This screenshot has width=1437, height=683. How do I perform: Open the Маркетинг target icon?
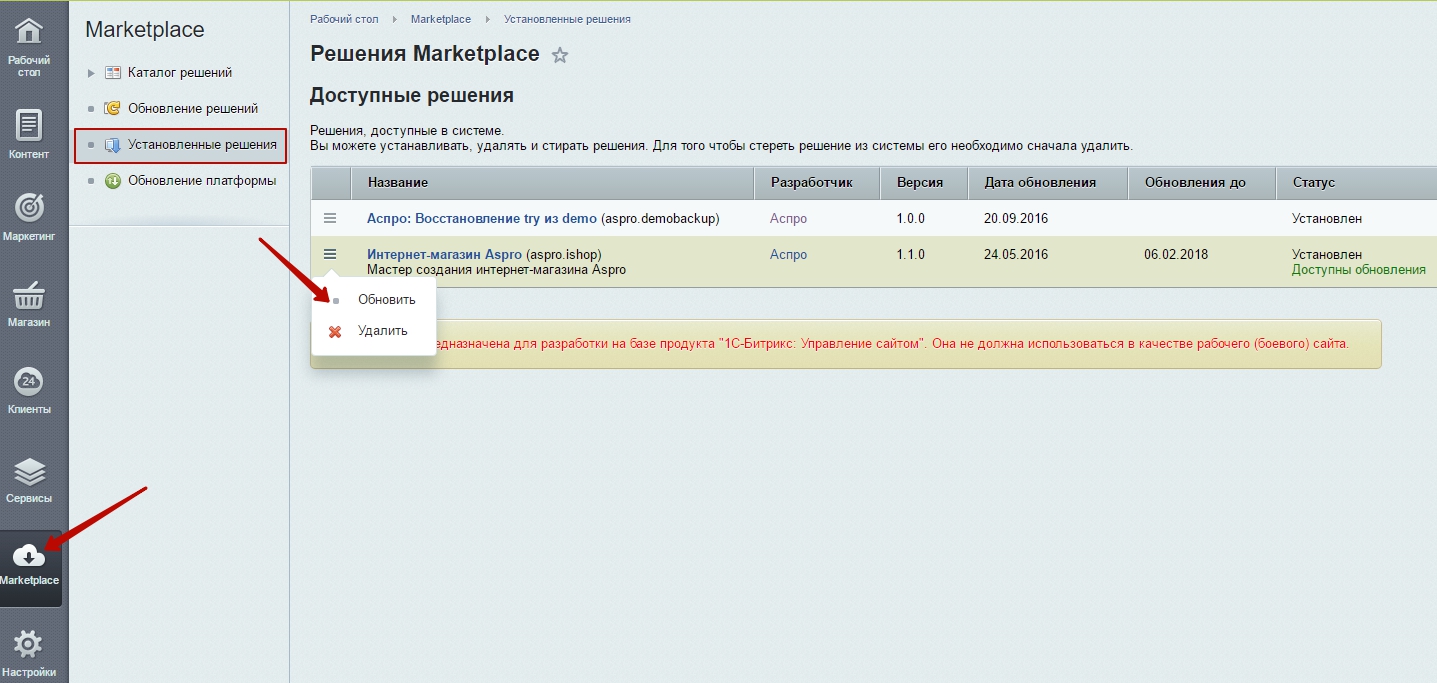[x=29, y=208]
